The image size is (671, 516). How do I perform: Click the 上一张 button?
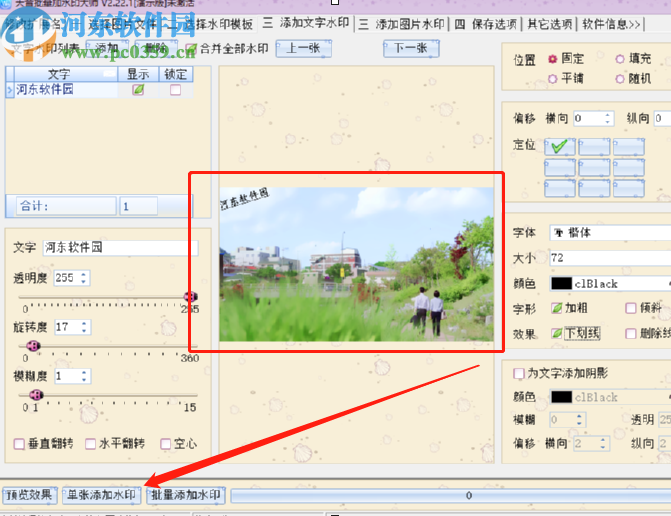pos(303,48)
